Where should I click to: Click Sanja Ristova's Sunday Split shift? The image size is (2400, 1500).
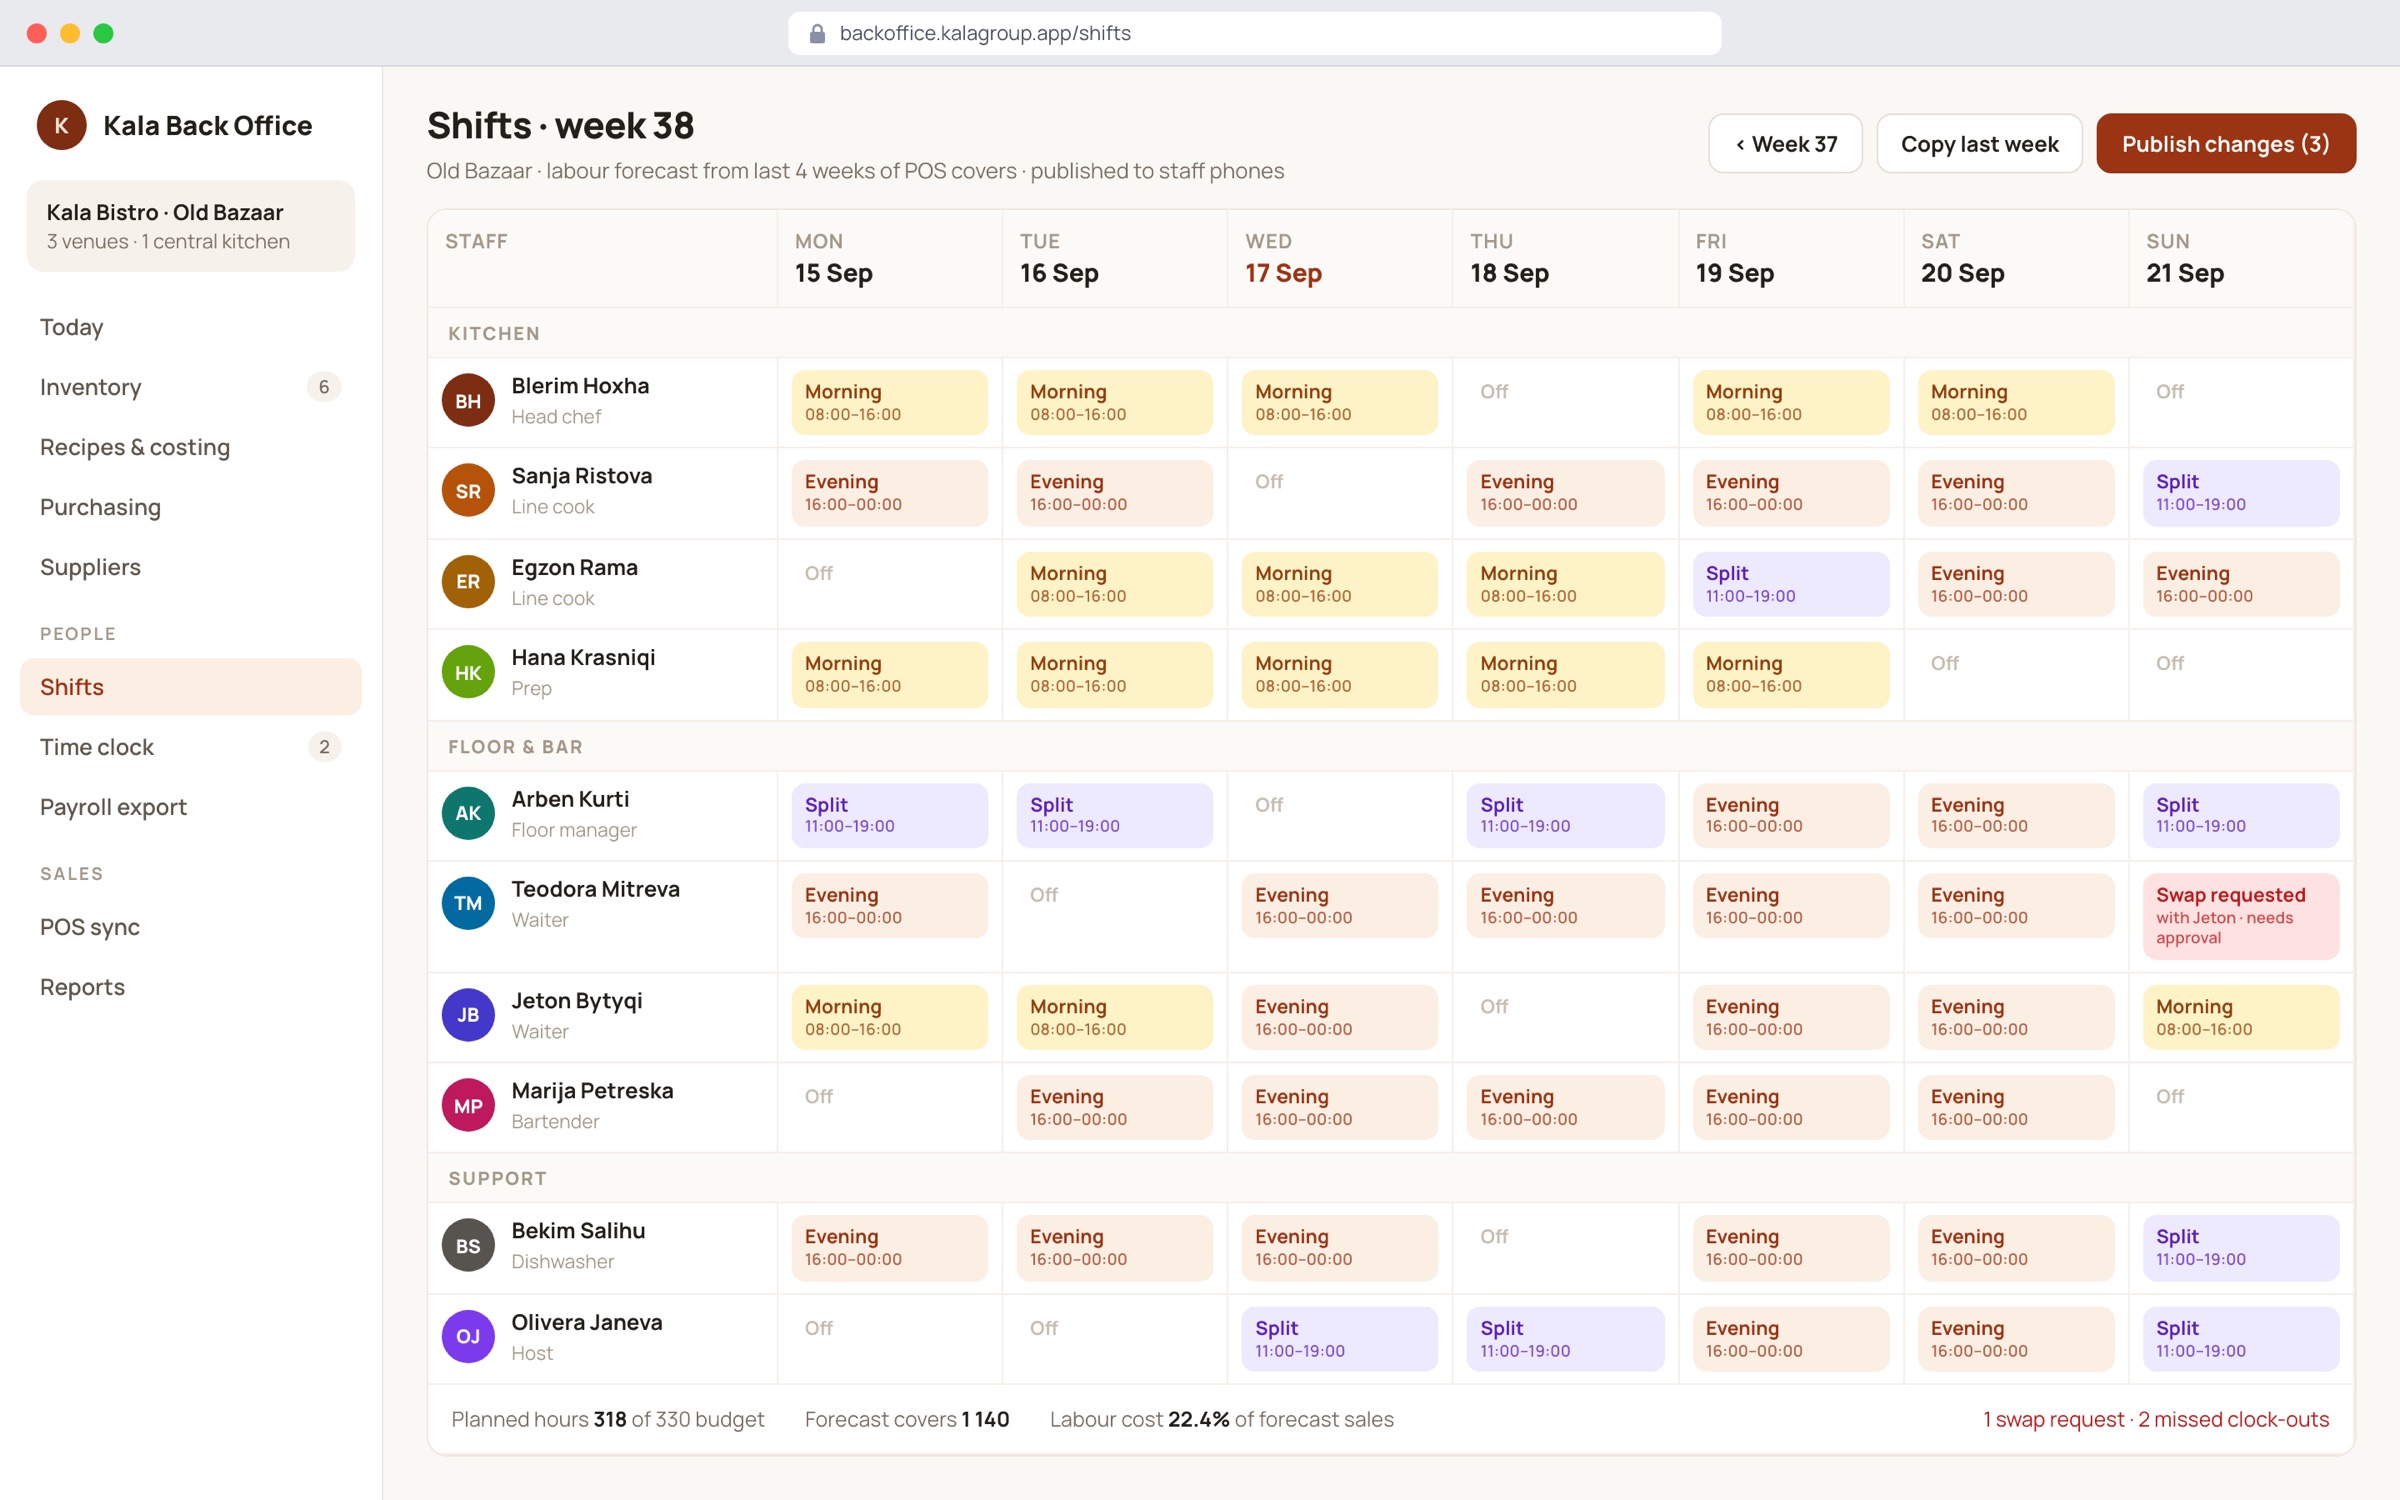pos(2241,493)
